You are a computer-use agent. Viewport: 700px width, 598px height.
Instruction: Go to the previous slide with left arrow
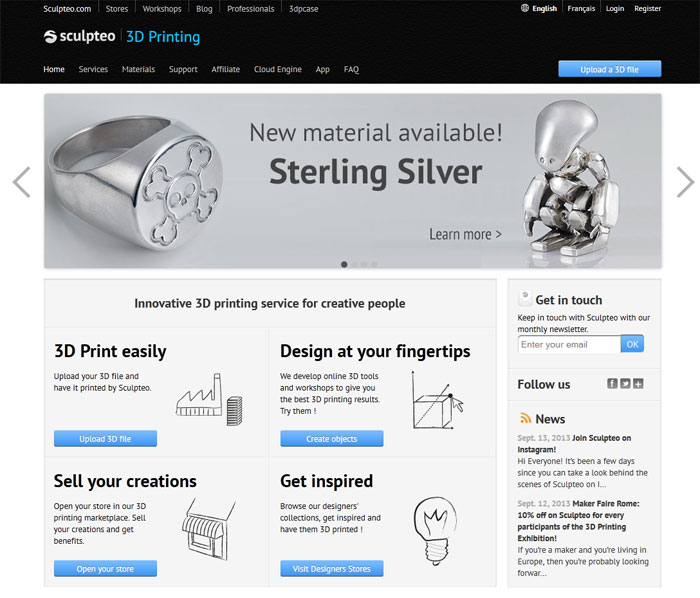(22, 181)
